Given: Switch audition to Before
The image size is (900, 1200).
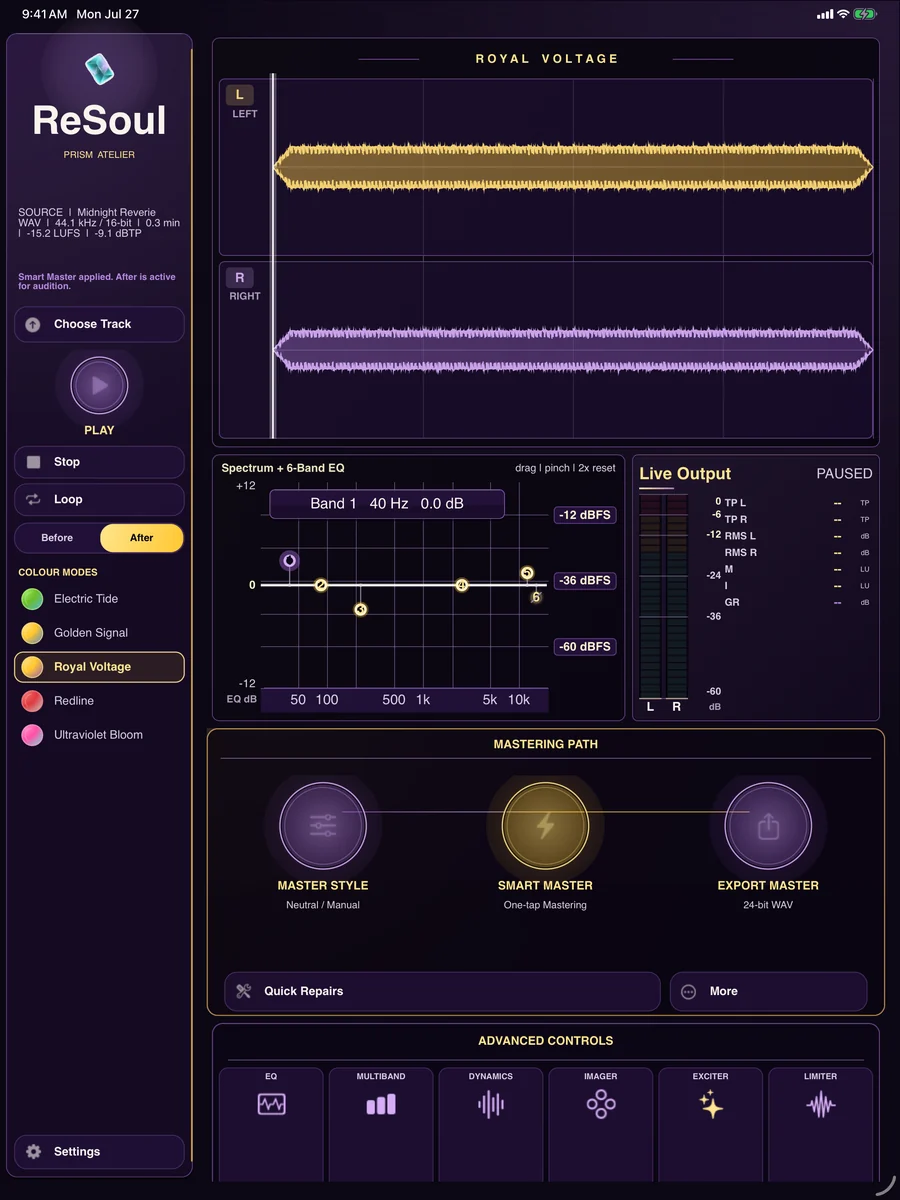Looking at the screenshot, I should pyautogui.click(x=57, y=538).
